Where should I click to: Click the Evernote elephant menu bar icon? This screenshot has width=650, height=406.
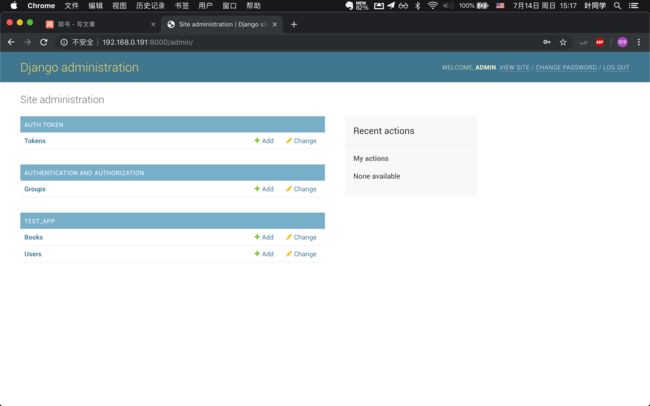[x=349, y=6]
